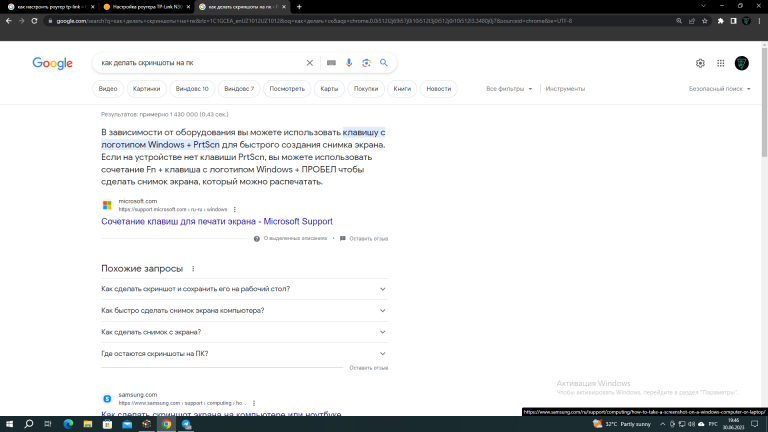Open the 'Все фильтры' dropdown
This screenshot has width=768, height=432.
click(509, 89)
